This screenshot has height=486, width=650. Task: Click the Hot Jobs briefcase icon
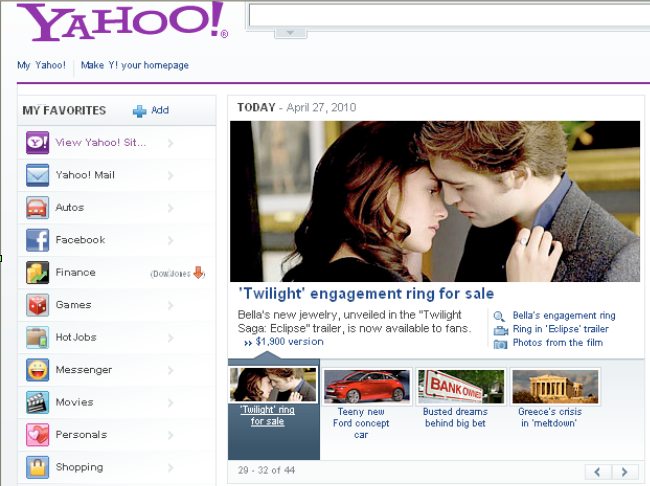(37, 337)
